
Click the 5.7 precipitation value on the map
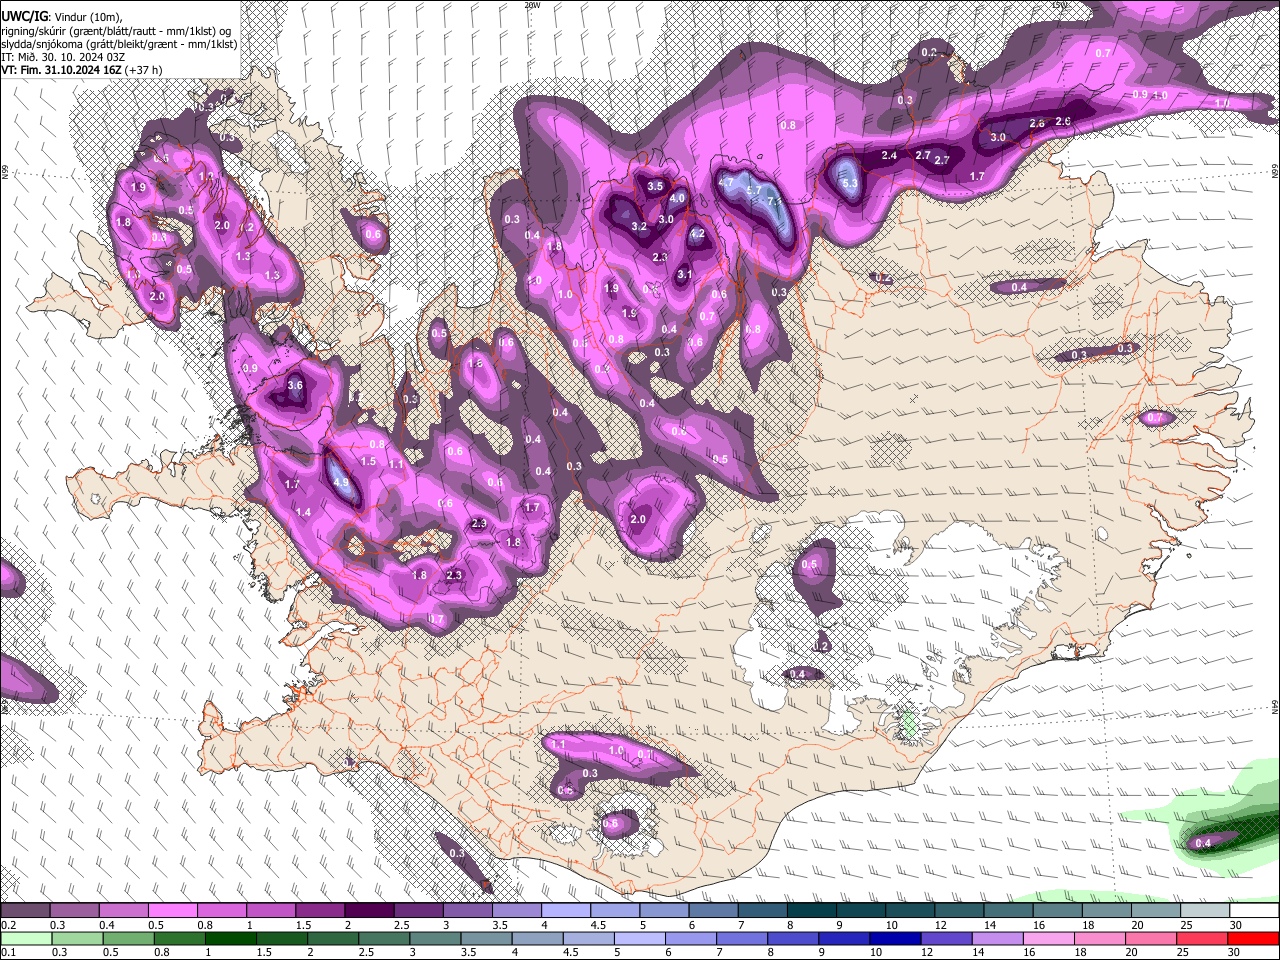[x=754, y=189]
